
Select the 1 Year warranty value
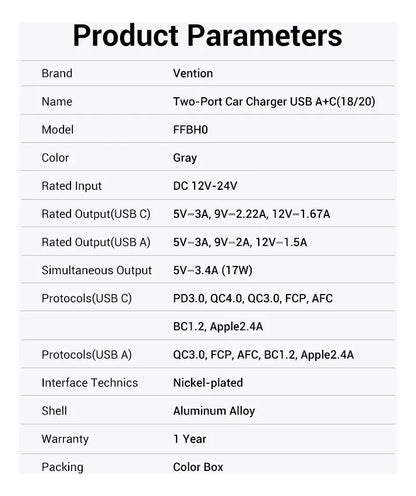[x=190, y=439]
